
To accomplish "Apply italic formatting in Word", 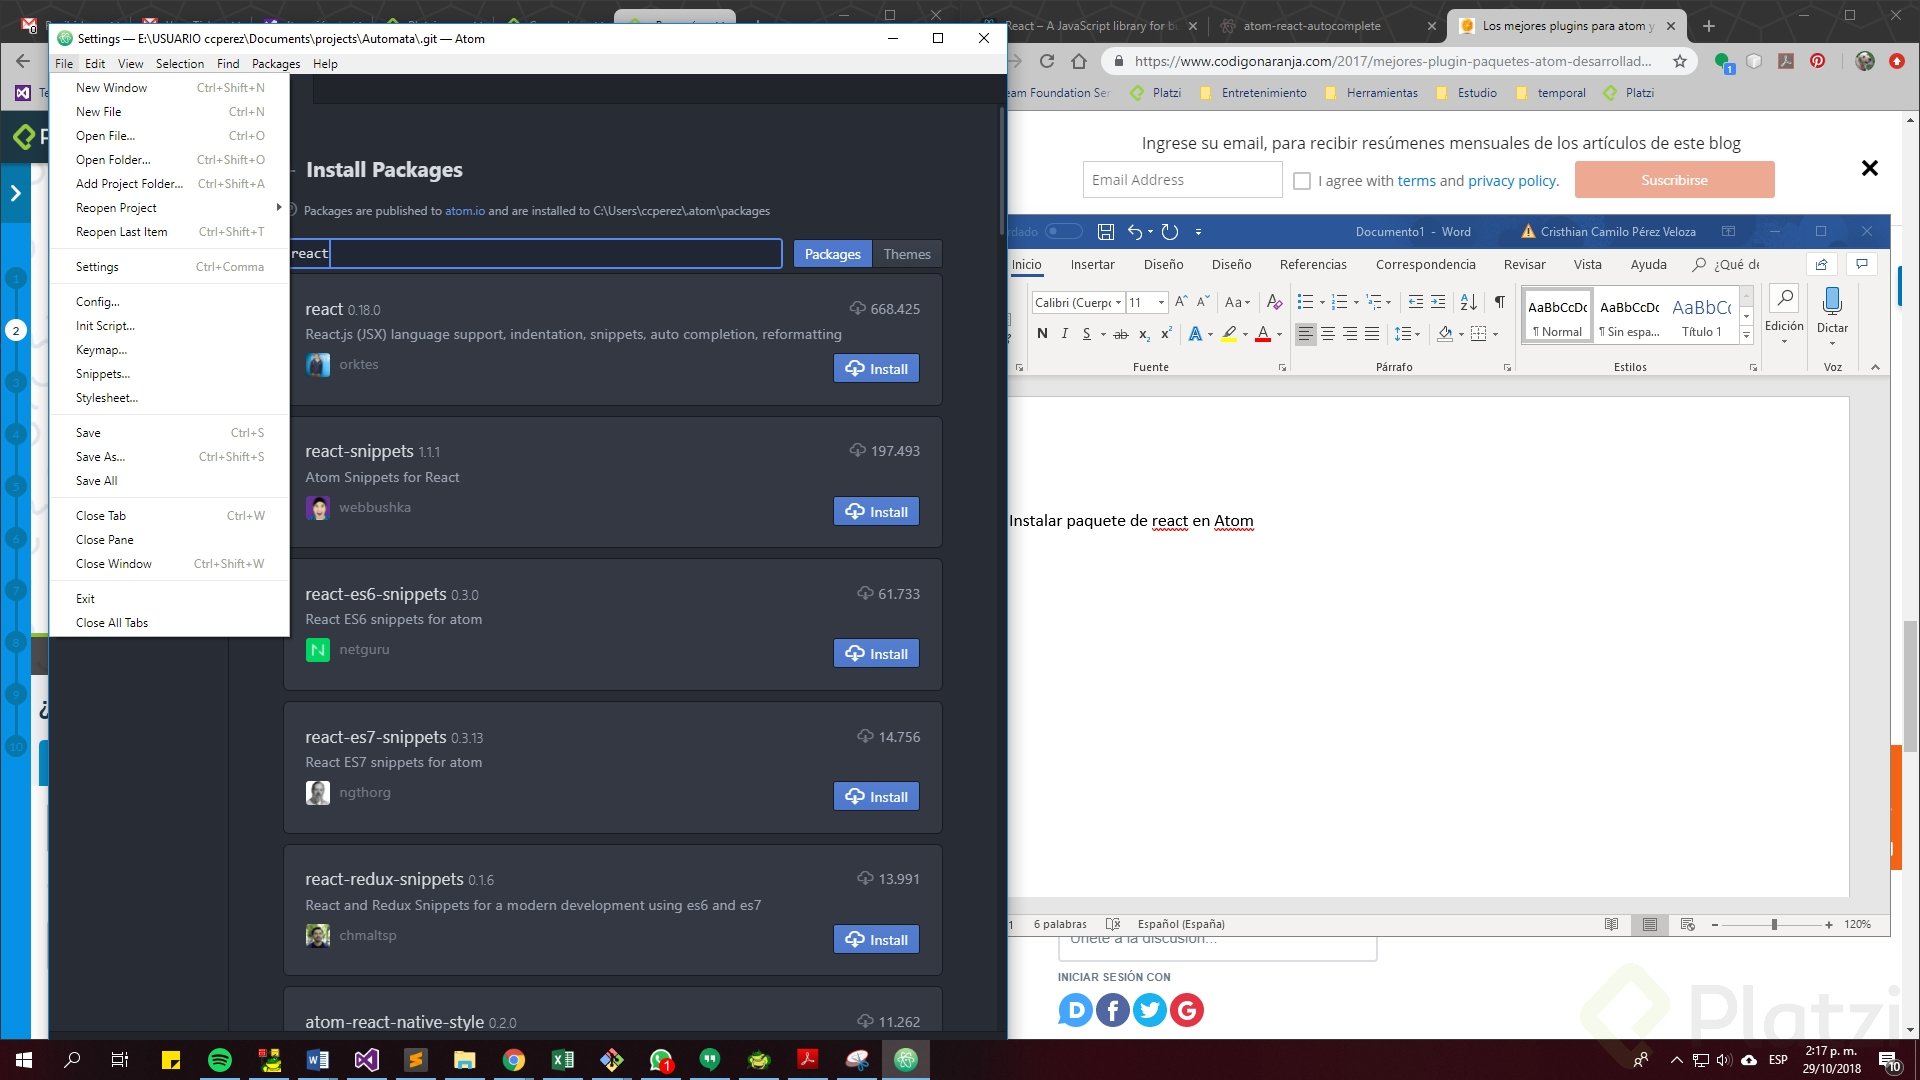I will click(x=1064, y=334).
